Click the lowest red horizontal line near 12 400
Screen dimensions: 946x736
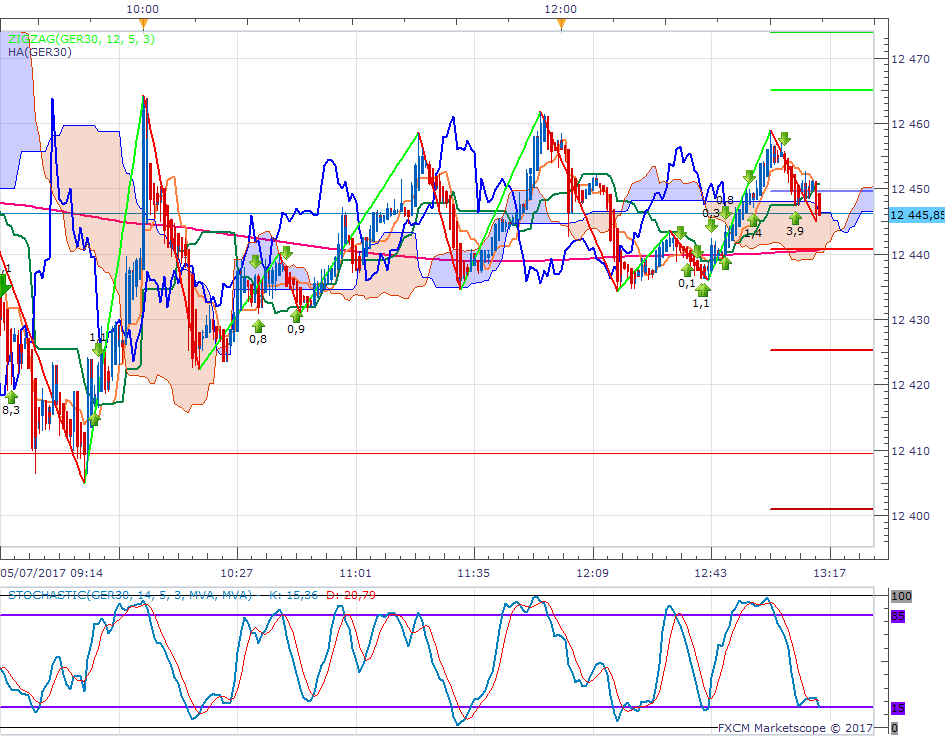click(x=821, y=509)
